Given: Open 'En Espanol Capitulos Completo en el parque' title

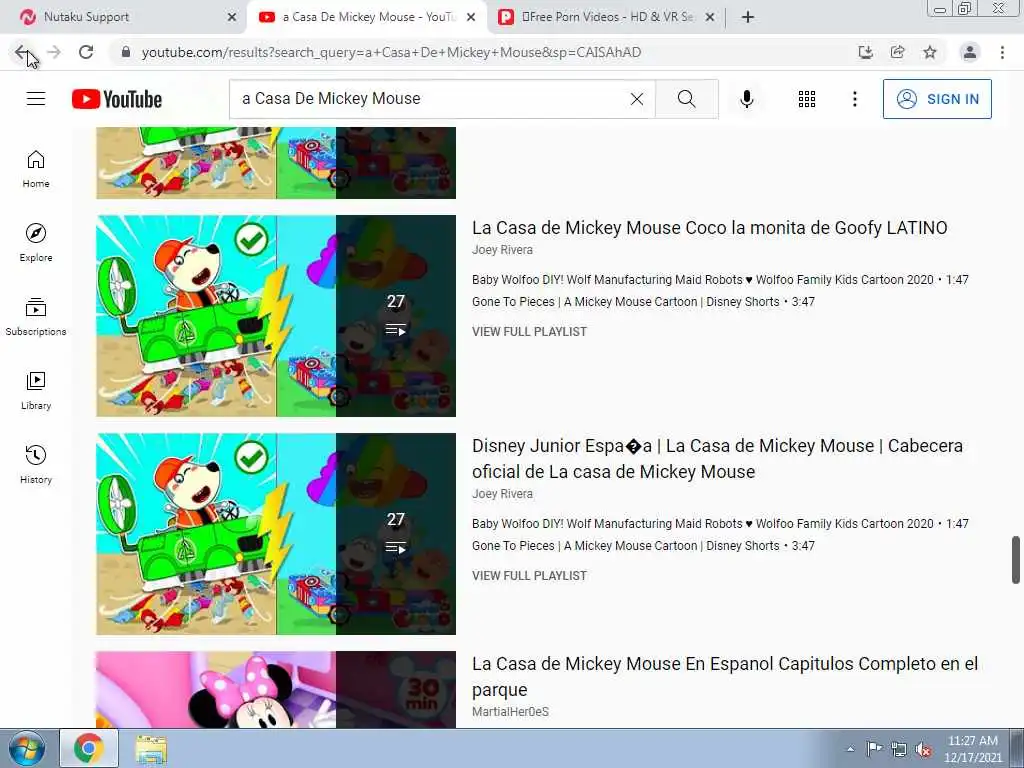Looking at the screenshot, I should [725, 677].
